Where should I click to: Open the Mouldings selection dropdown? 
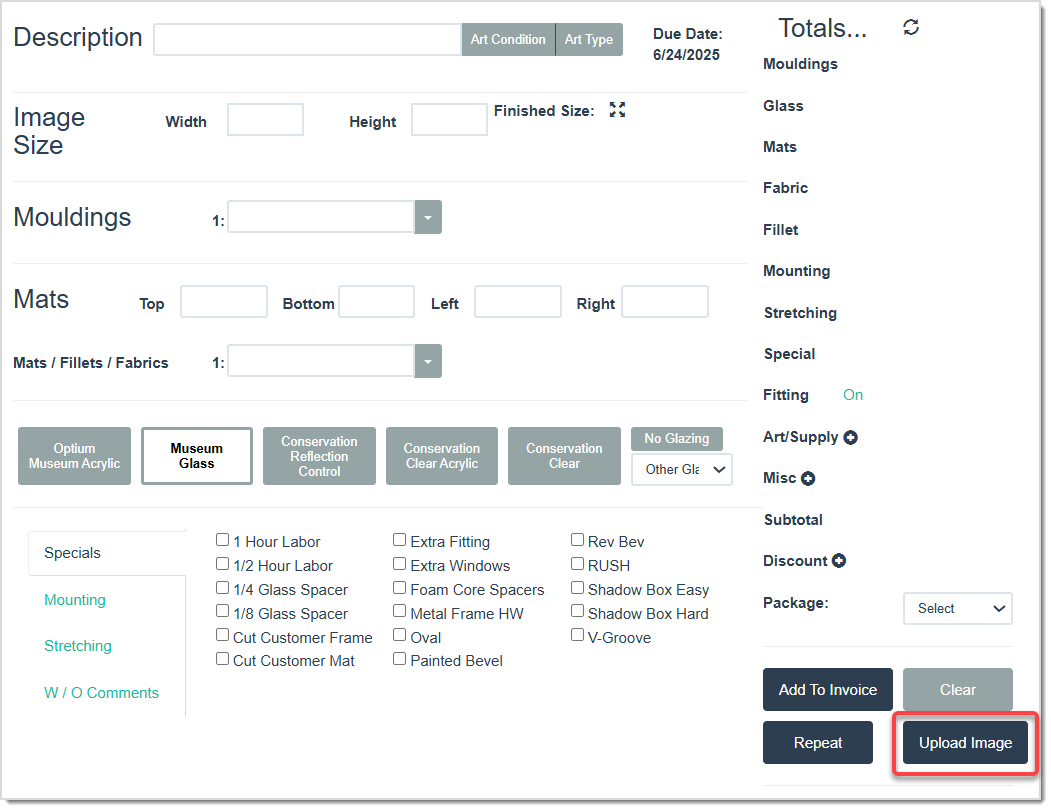pyautogui.click(x=428, y=217)
